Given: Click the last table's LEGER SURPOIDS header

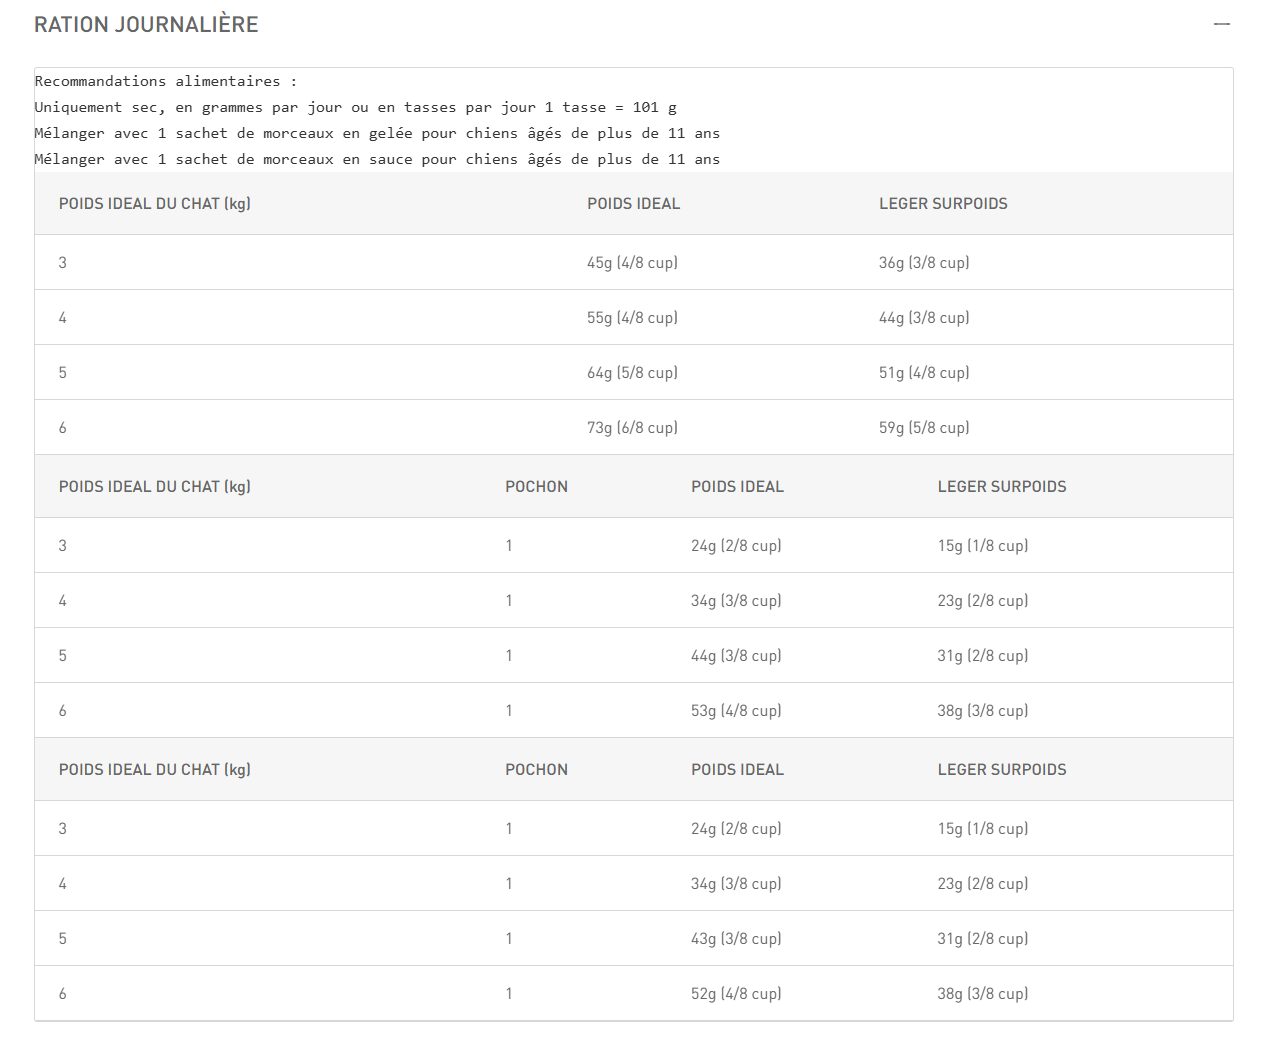Looking at the screenshot, I should [x=1001, y=770].
